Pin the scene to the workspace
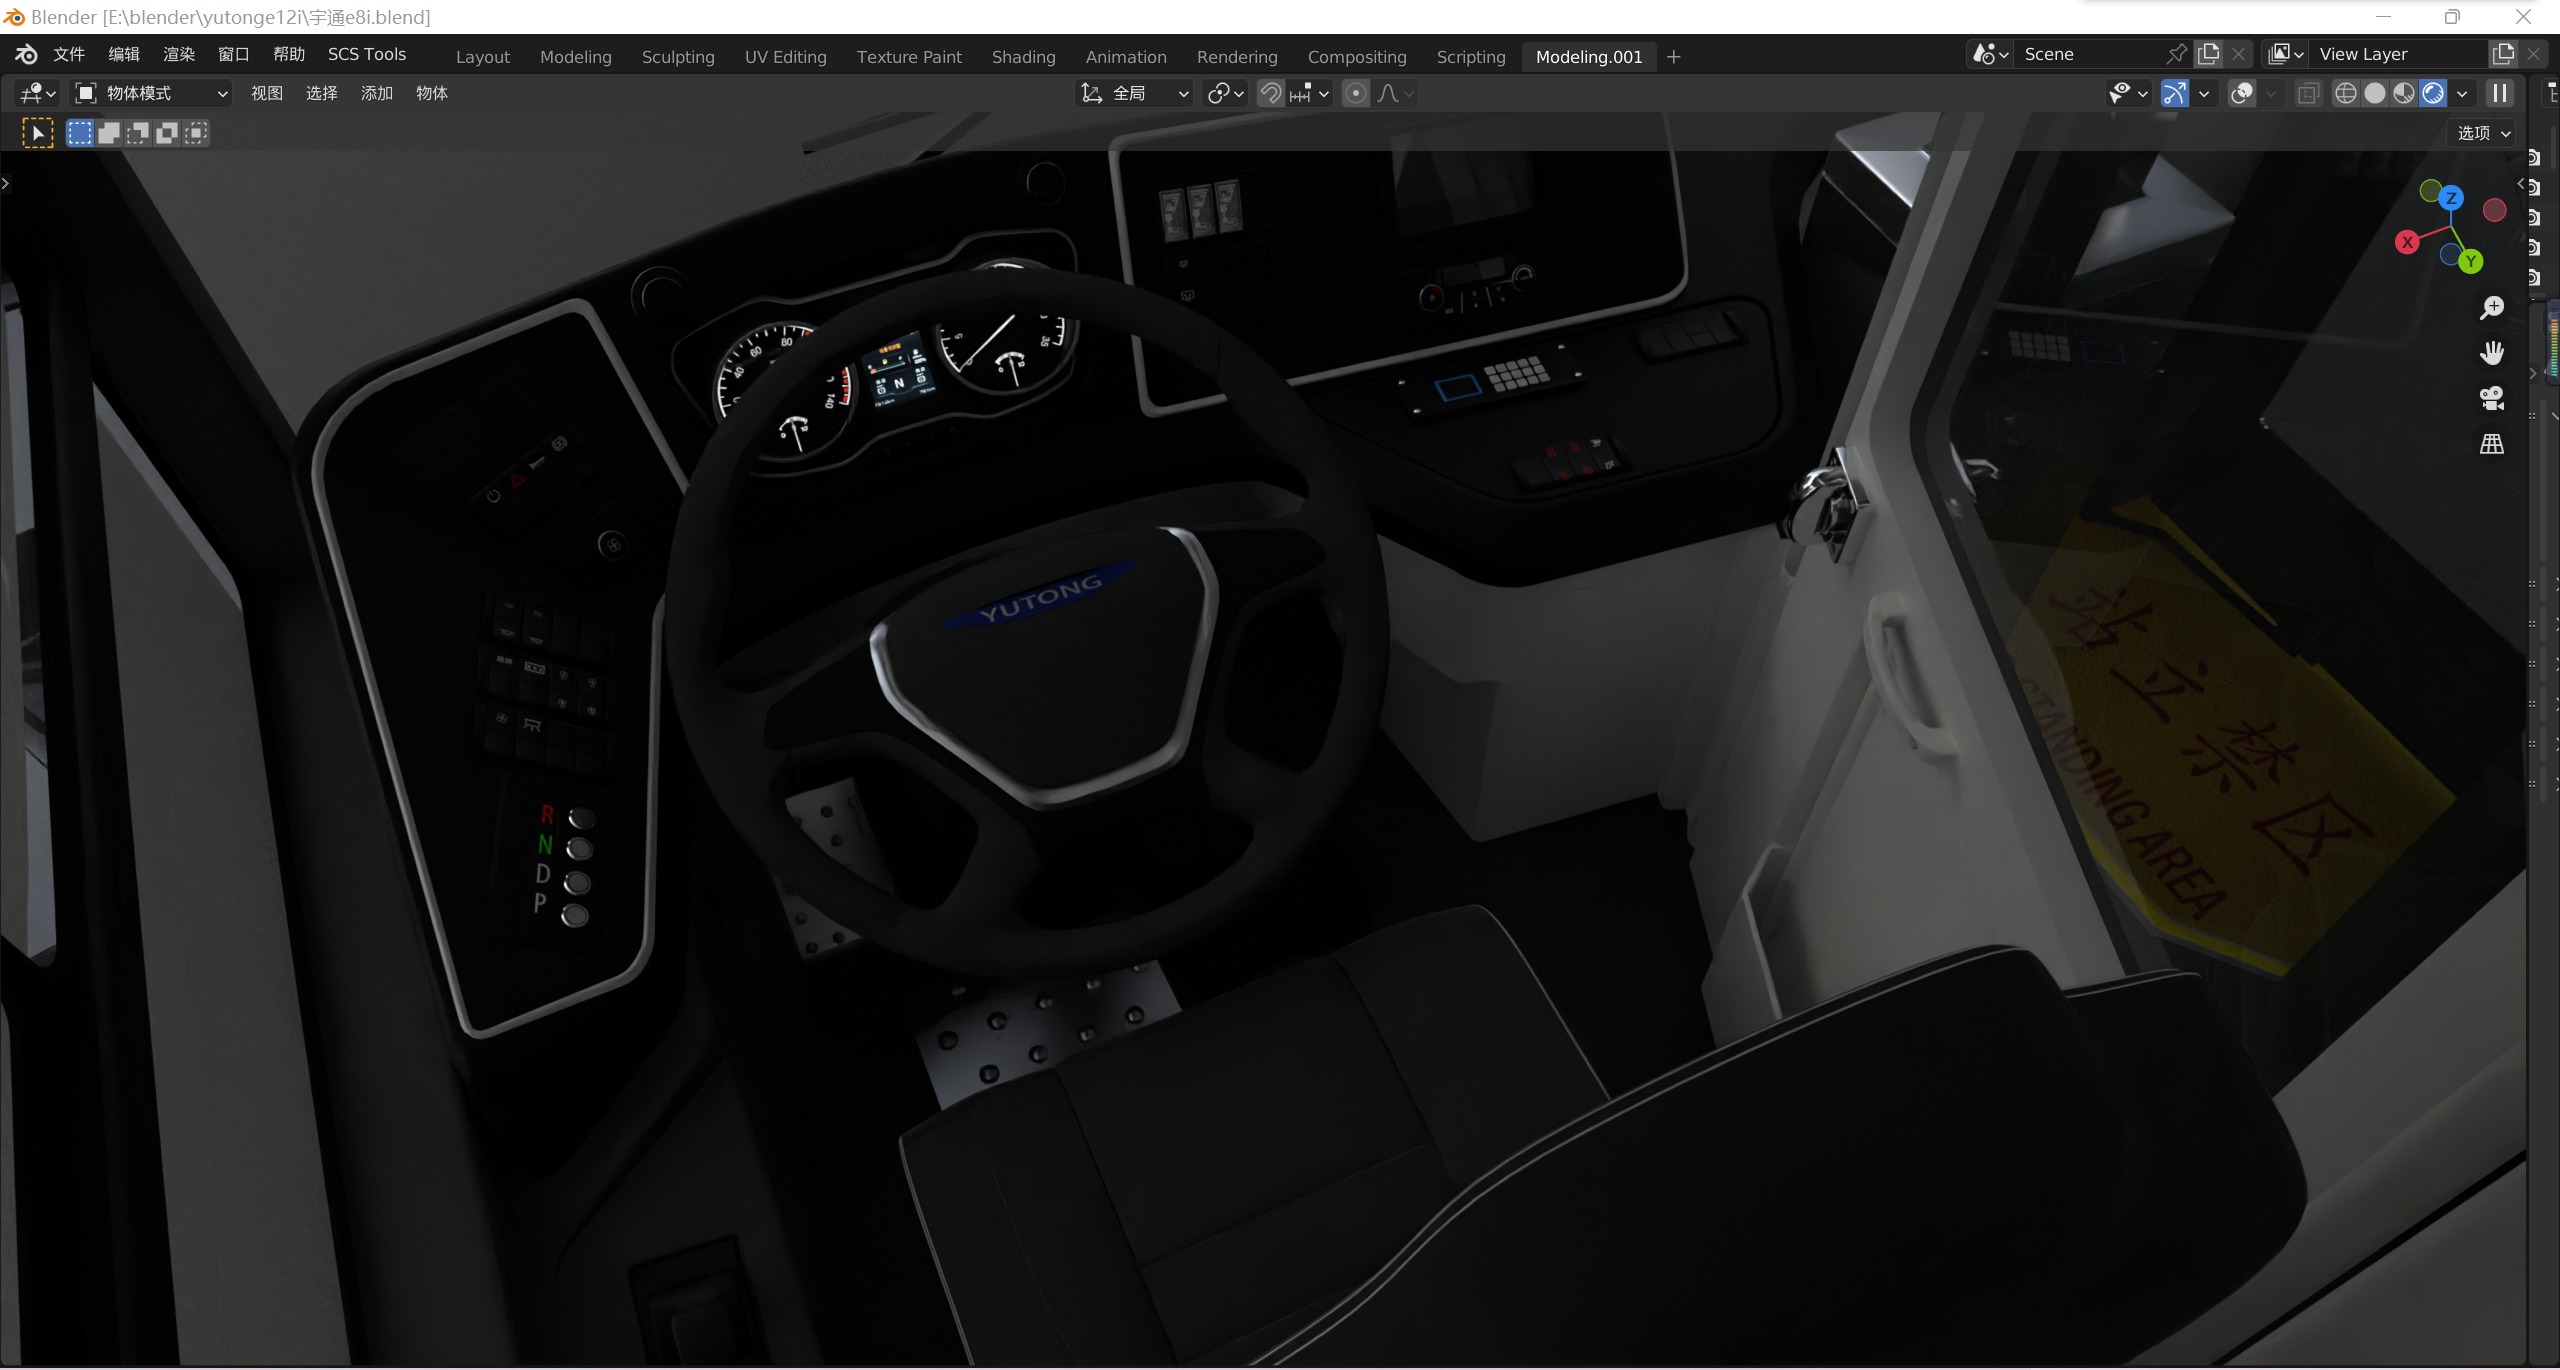The width and height of the screenshot is (2560, 1370). click(2176, 54)
